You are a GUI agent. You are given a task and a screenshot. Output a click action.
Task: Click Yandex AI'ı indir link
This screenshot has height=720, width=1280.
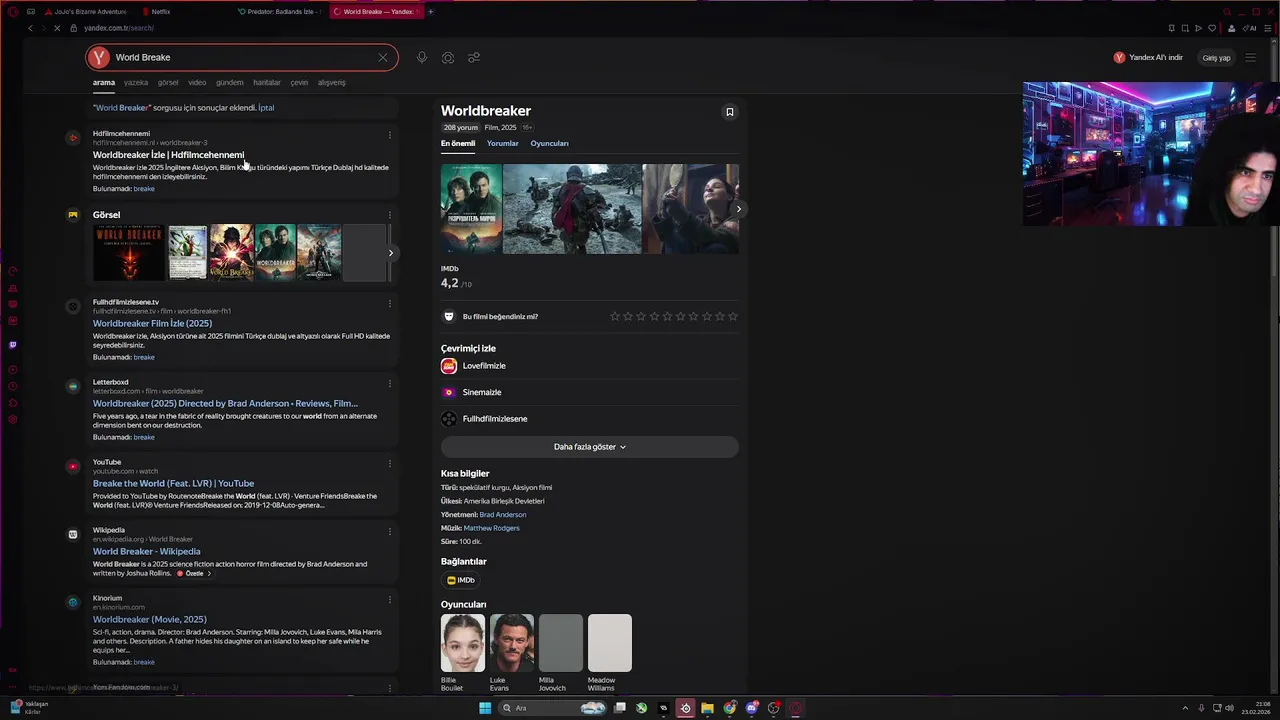[1148, 58]
